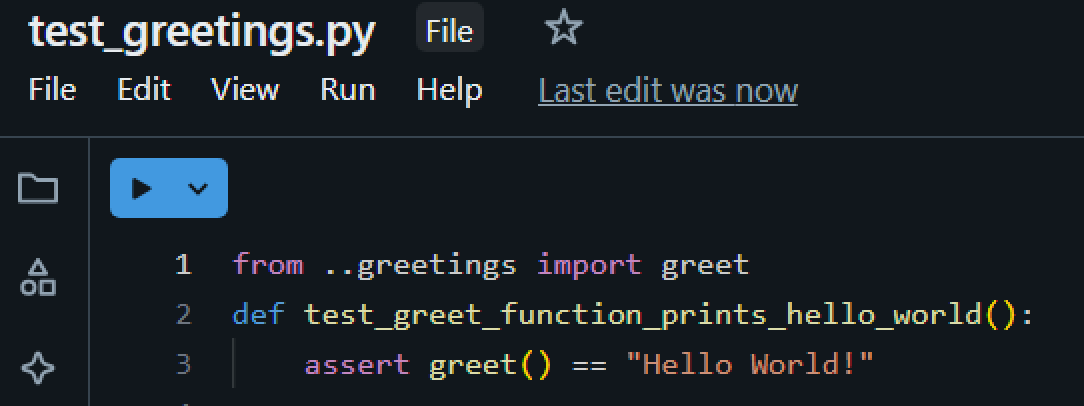Click the 'Last edit was now' link
1084x406 pixels.
[x=667, y=91]
